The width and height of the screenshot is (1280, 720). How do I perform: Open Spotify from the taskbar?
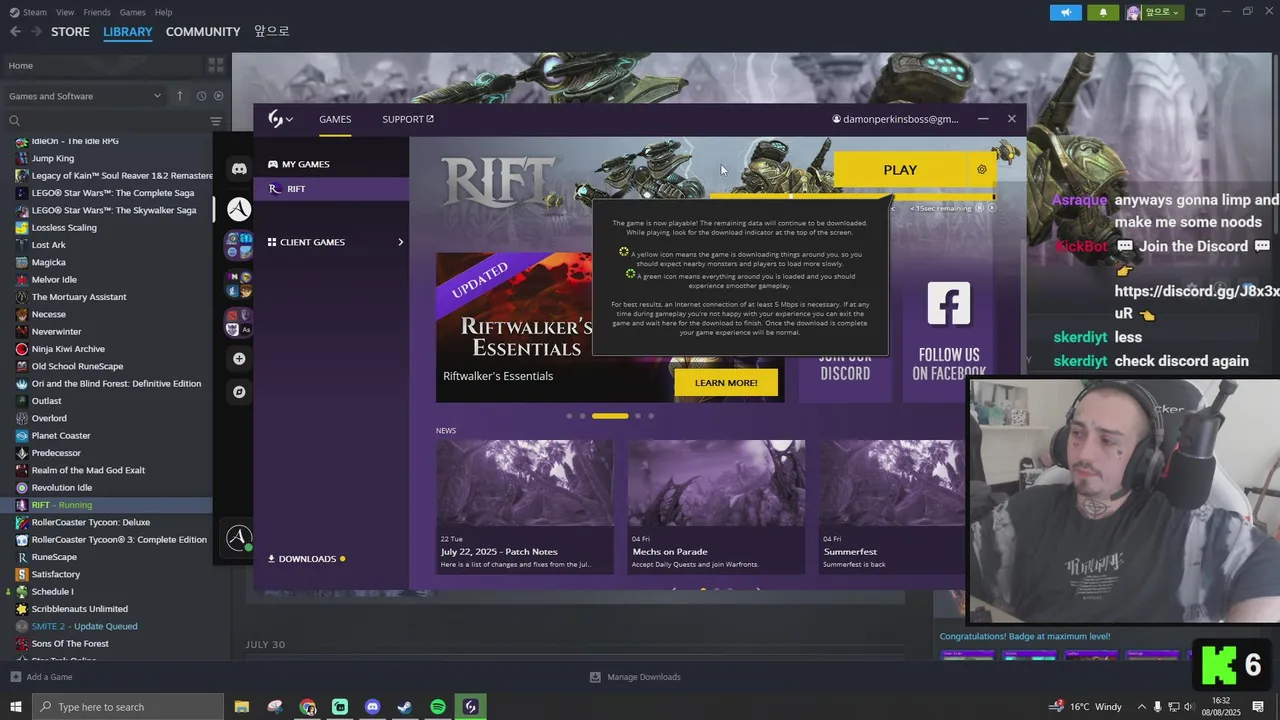click(x=438, y=707)
